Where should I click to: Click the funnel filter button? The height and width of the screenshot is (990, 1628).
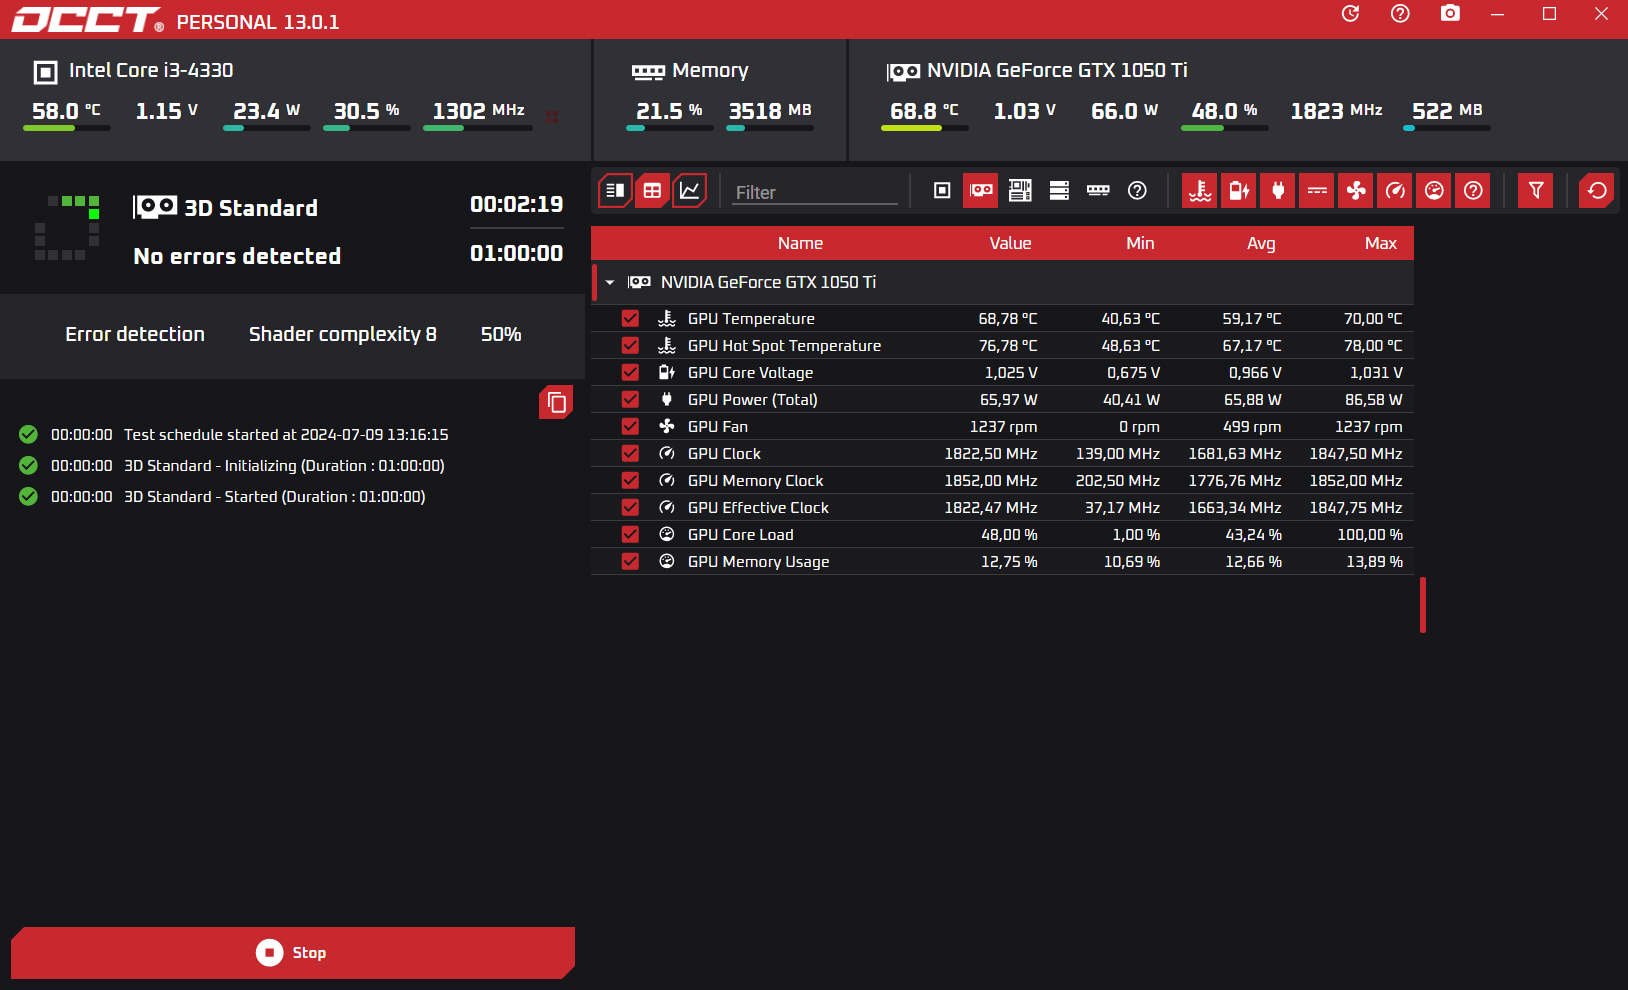click(x=1536, y=190)
